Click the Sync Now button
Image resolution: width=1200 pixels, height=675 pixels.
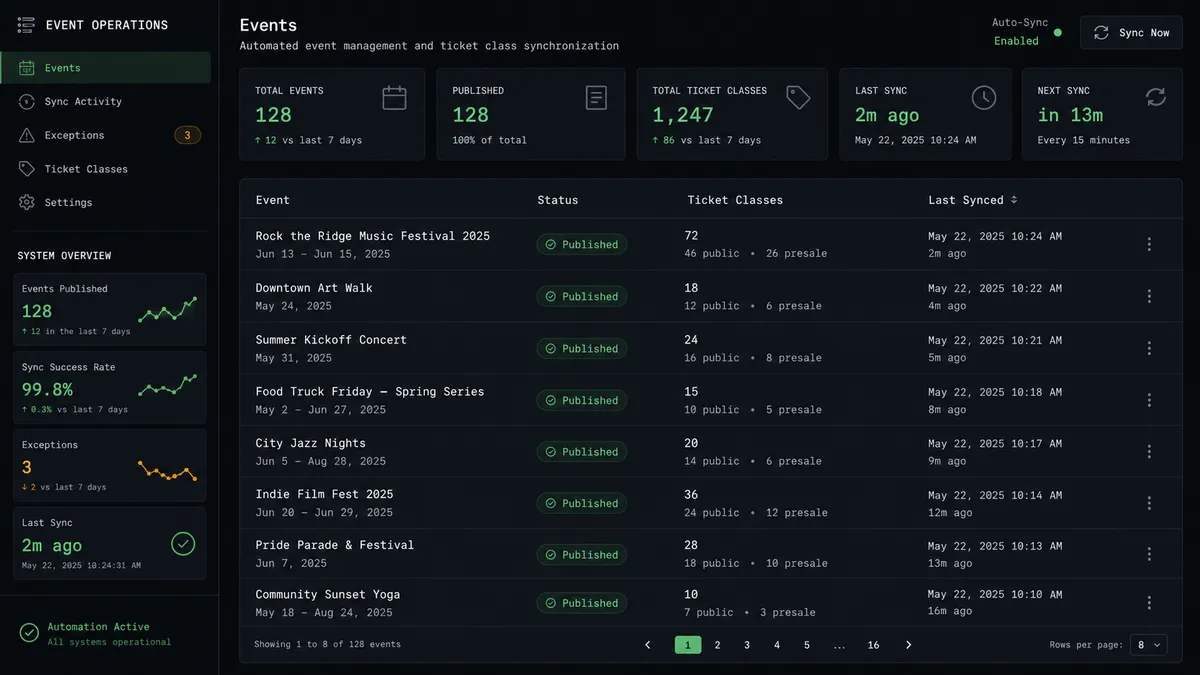click(x=1131, y=33)
